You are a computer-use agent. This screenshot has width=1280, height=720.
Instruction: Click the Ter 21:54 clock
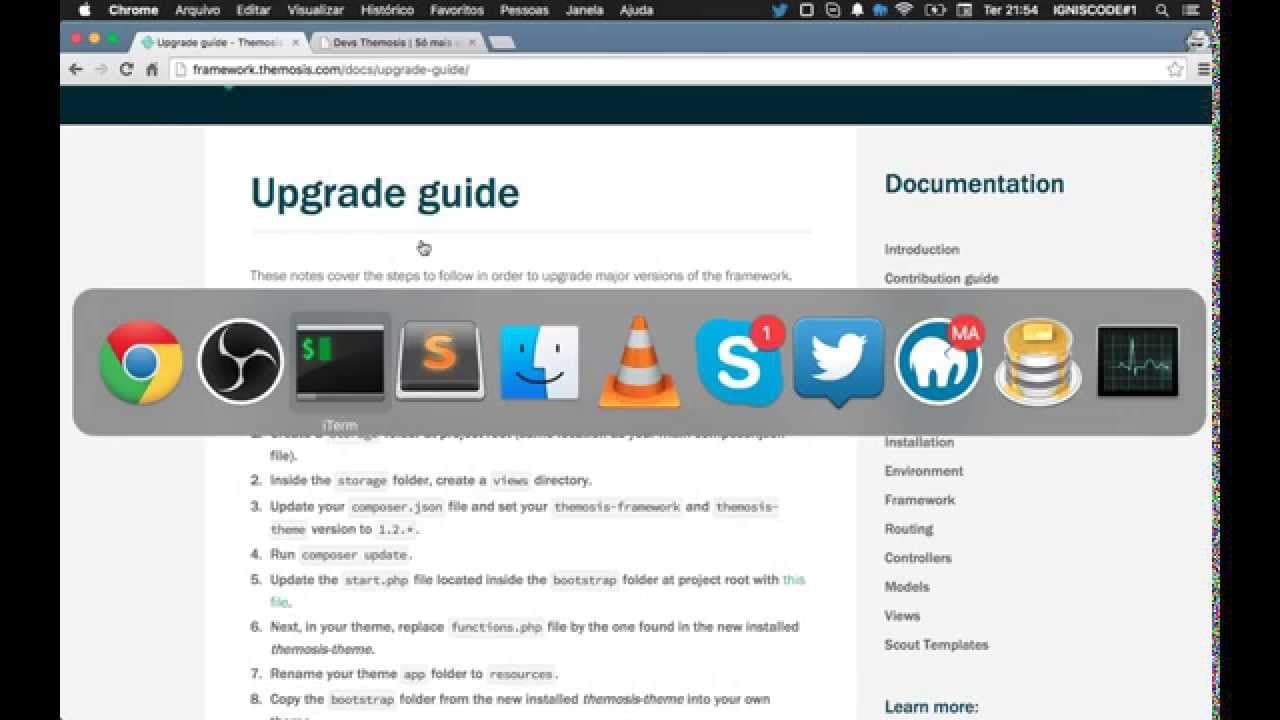point(1011,10)
